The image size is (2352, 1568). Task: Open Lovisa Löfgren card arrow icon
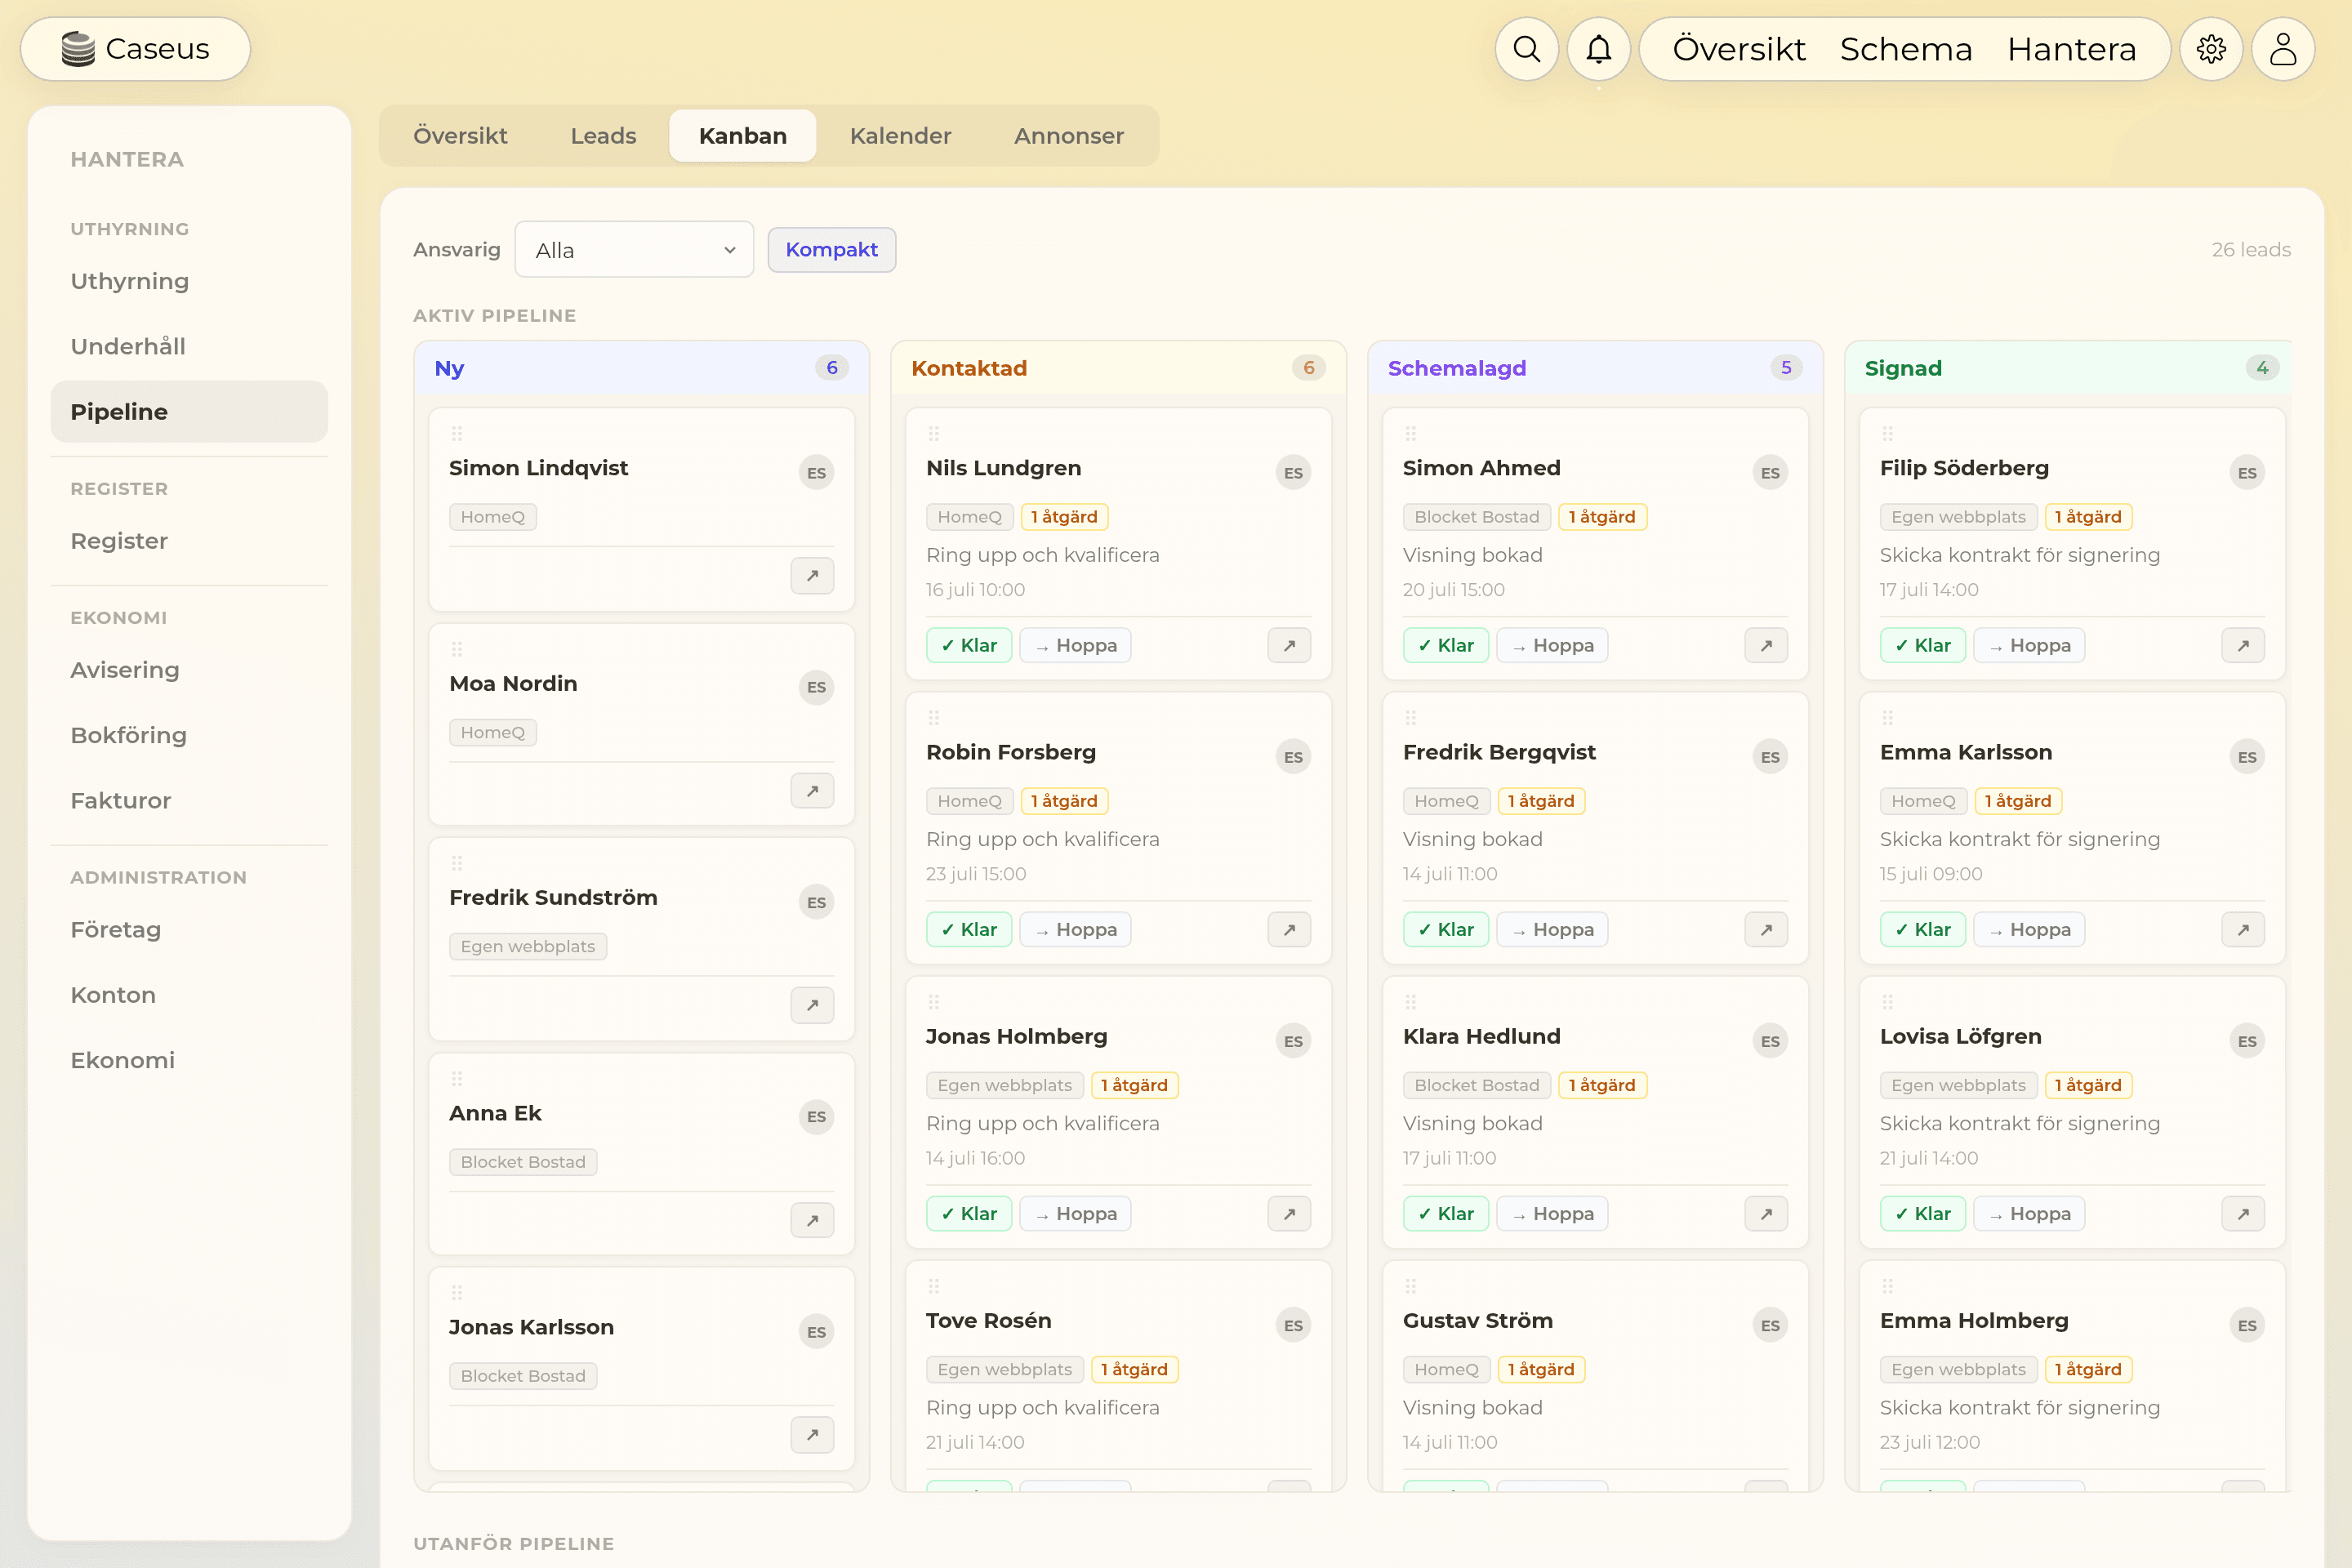[x=2243, y=1213]
